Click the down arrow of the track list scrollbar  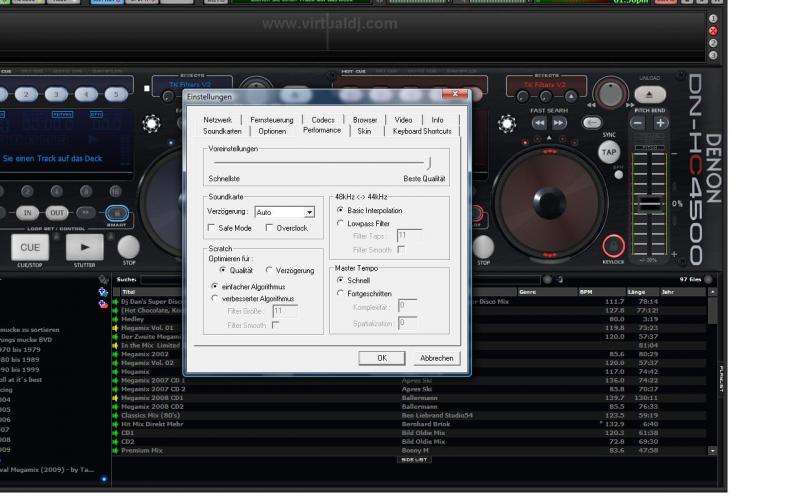click(712, 451)
